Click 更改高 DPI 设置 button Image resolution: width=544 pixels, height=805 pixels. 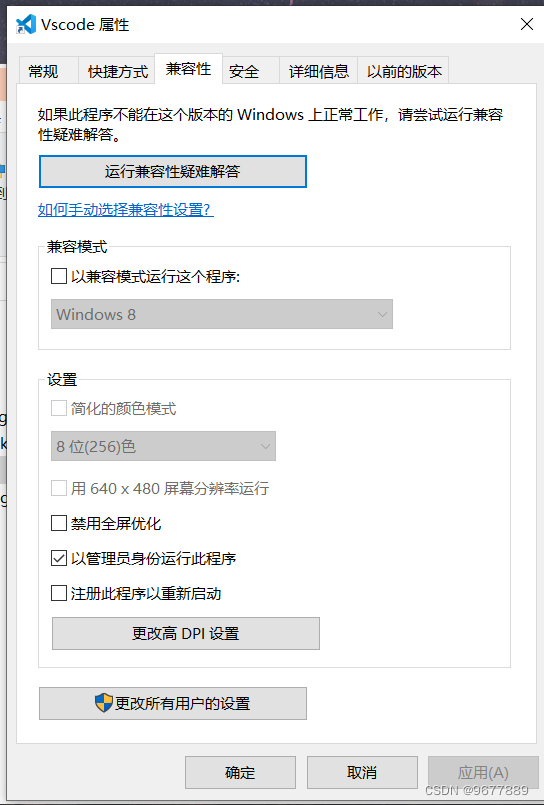[x=186, y=634]
